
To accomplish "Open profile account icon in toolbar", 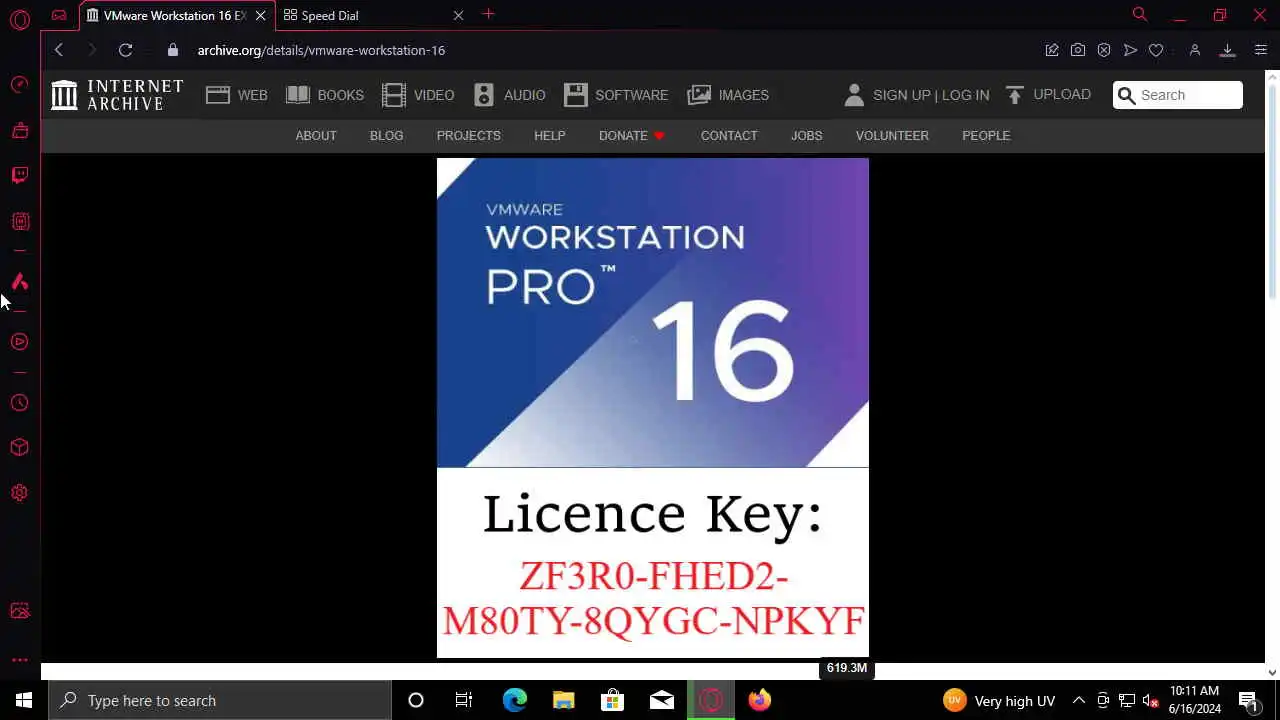I will pyautogui.click(x=1195, y=50).
